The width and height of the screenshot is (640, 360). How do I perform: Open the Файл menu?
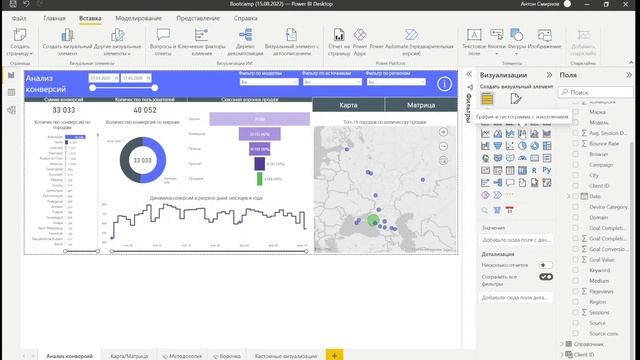coord(19,18)
